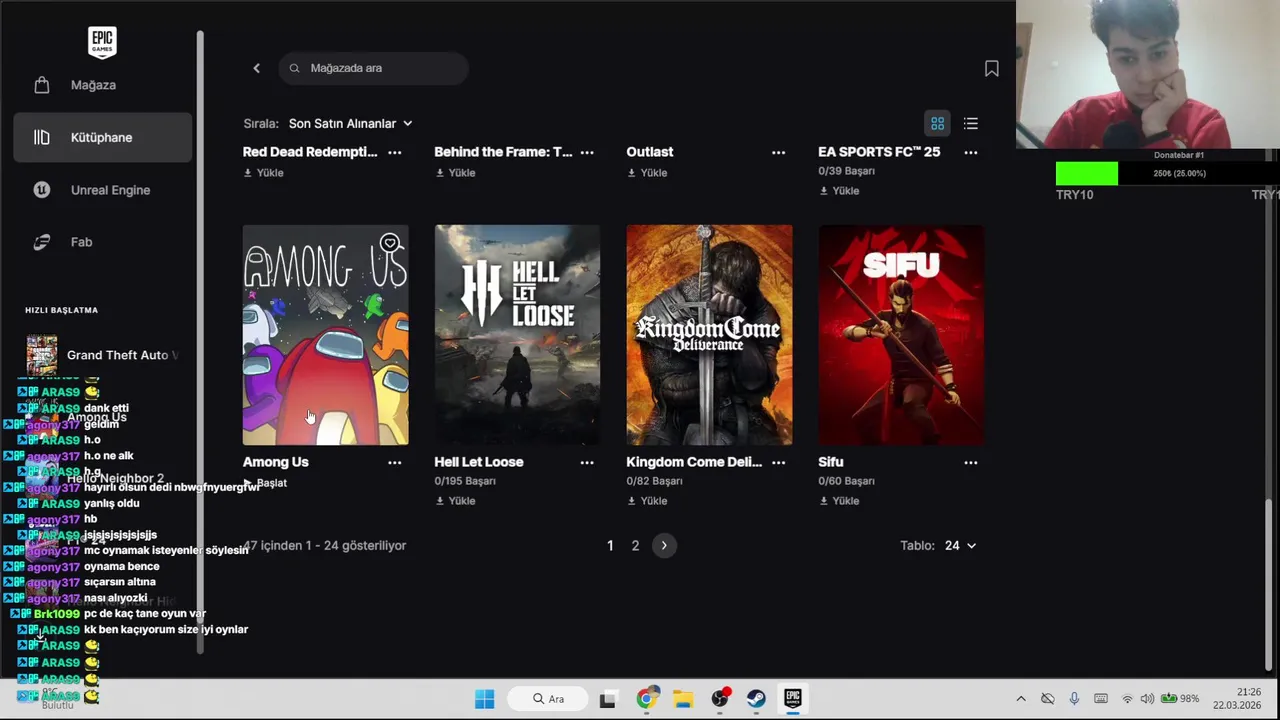Click the sidebar scrollbar
The height and width of the screenshot is (720, 1280).
coord(200,340)
